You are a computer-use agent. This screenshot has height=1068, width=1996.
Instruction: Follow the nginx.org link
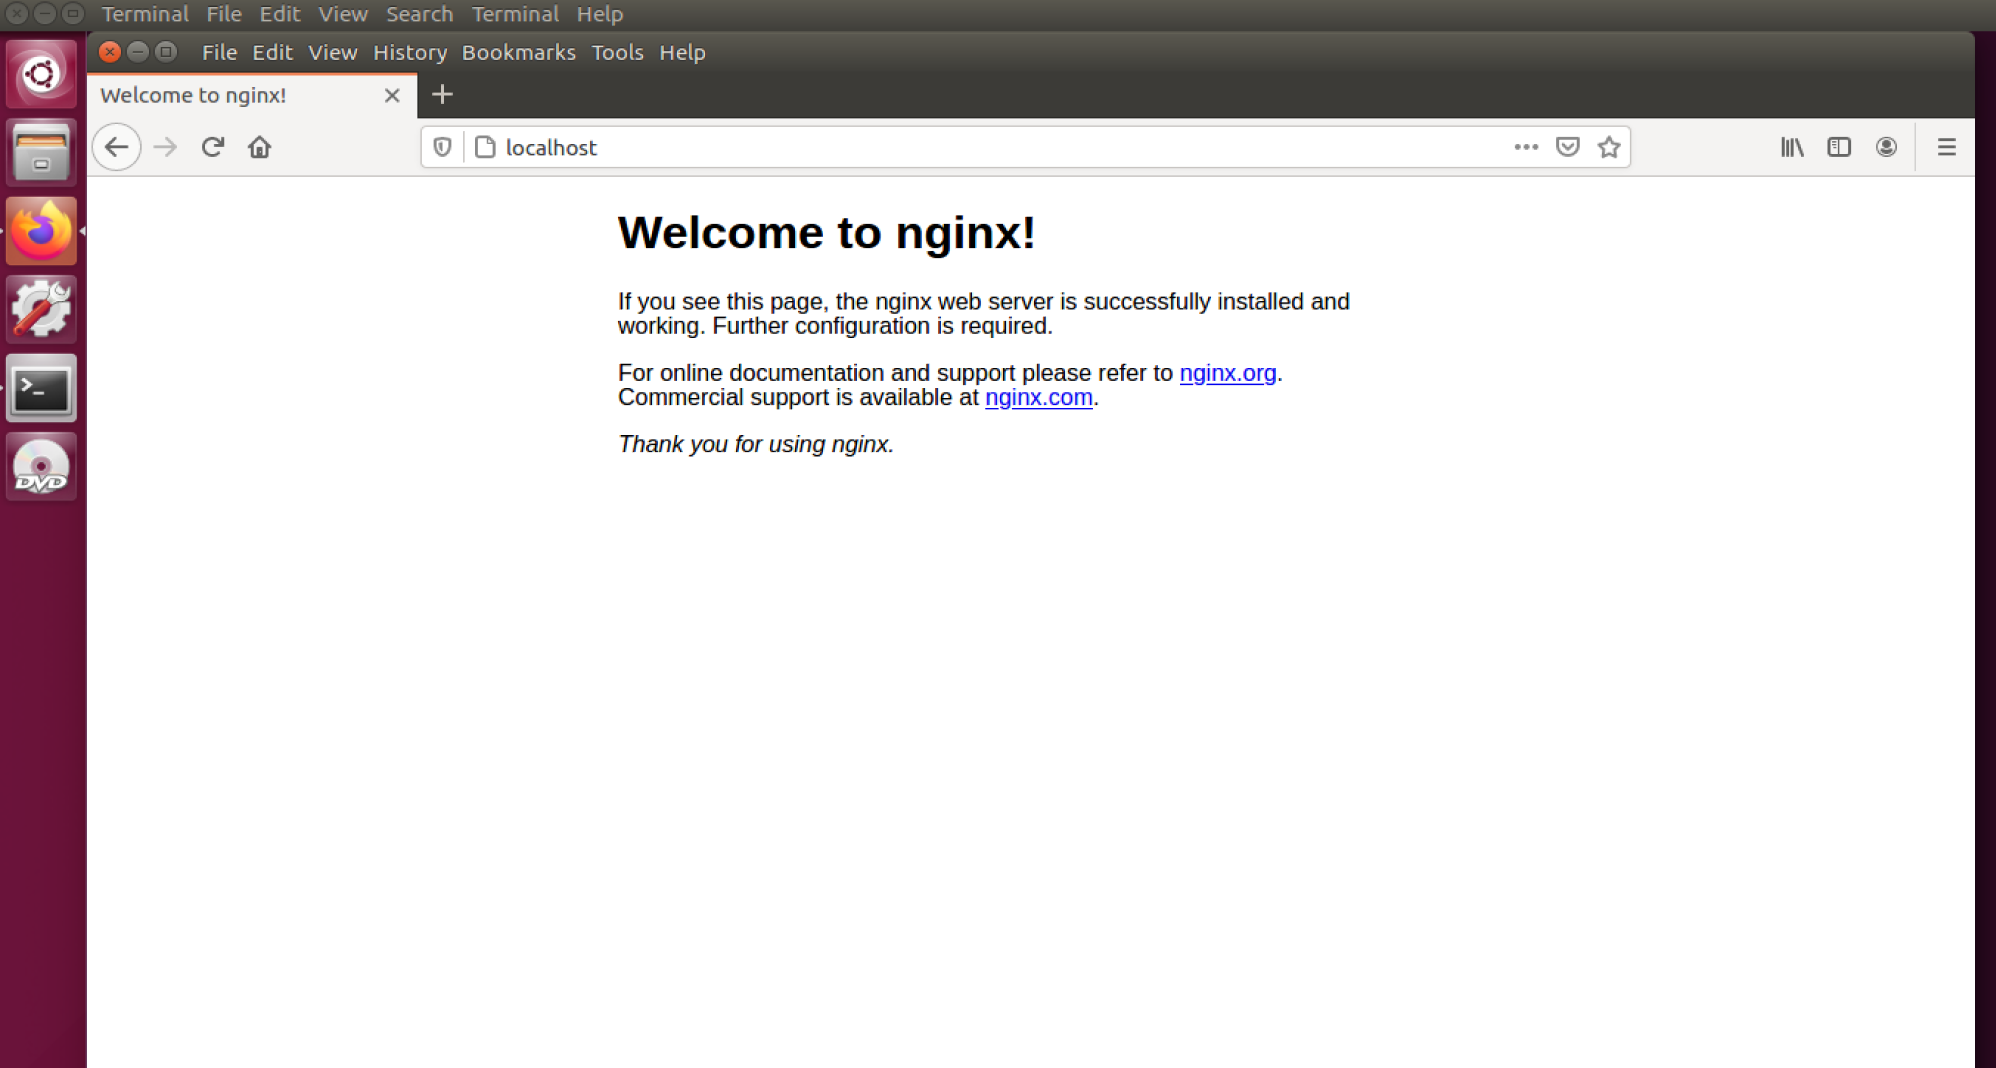click(1227, 373)
